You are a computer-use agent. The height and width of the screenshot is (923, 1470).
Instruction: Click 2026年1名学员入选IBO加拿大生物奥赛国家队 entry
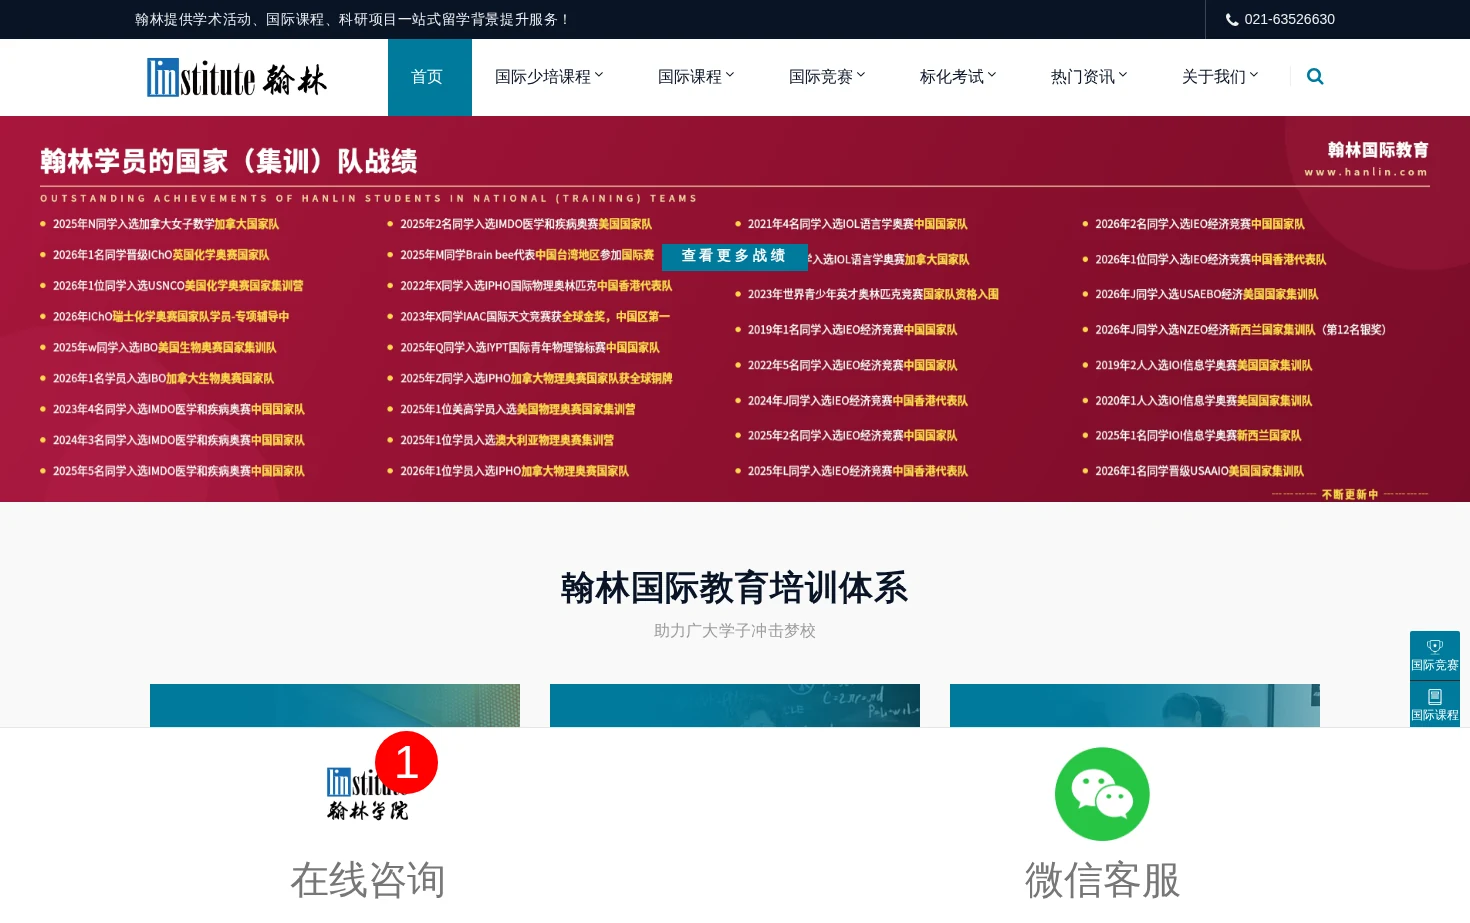163,379
